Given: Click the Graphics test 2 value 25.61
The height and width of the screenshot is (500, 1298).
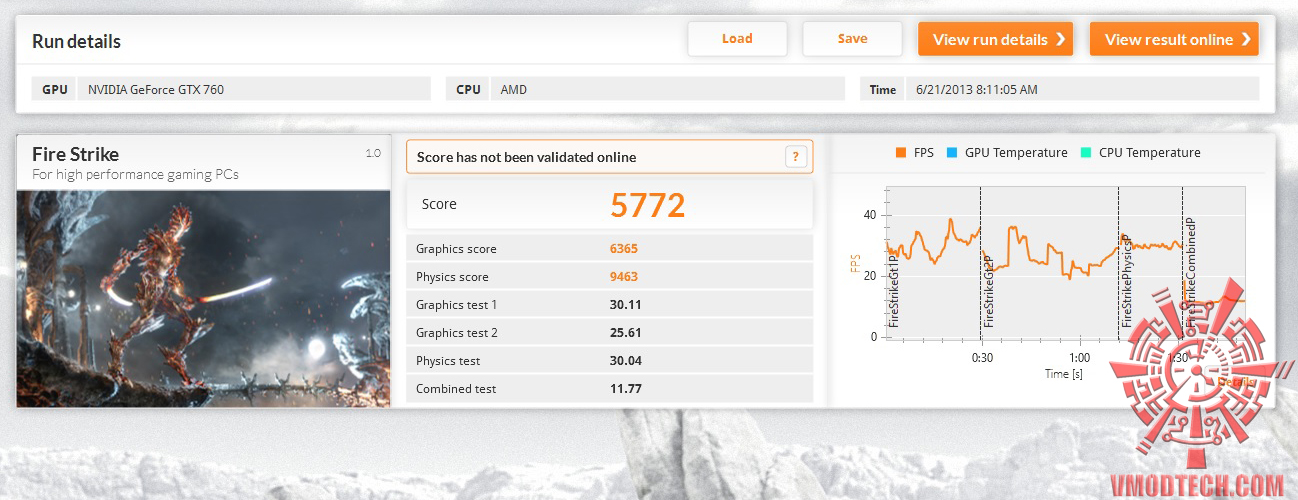Looking at the screenshot, I should [x=626, y=333].
